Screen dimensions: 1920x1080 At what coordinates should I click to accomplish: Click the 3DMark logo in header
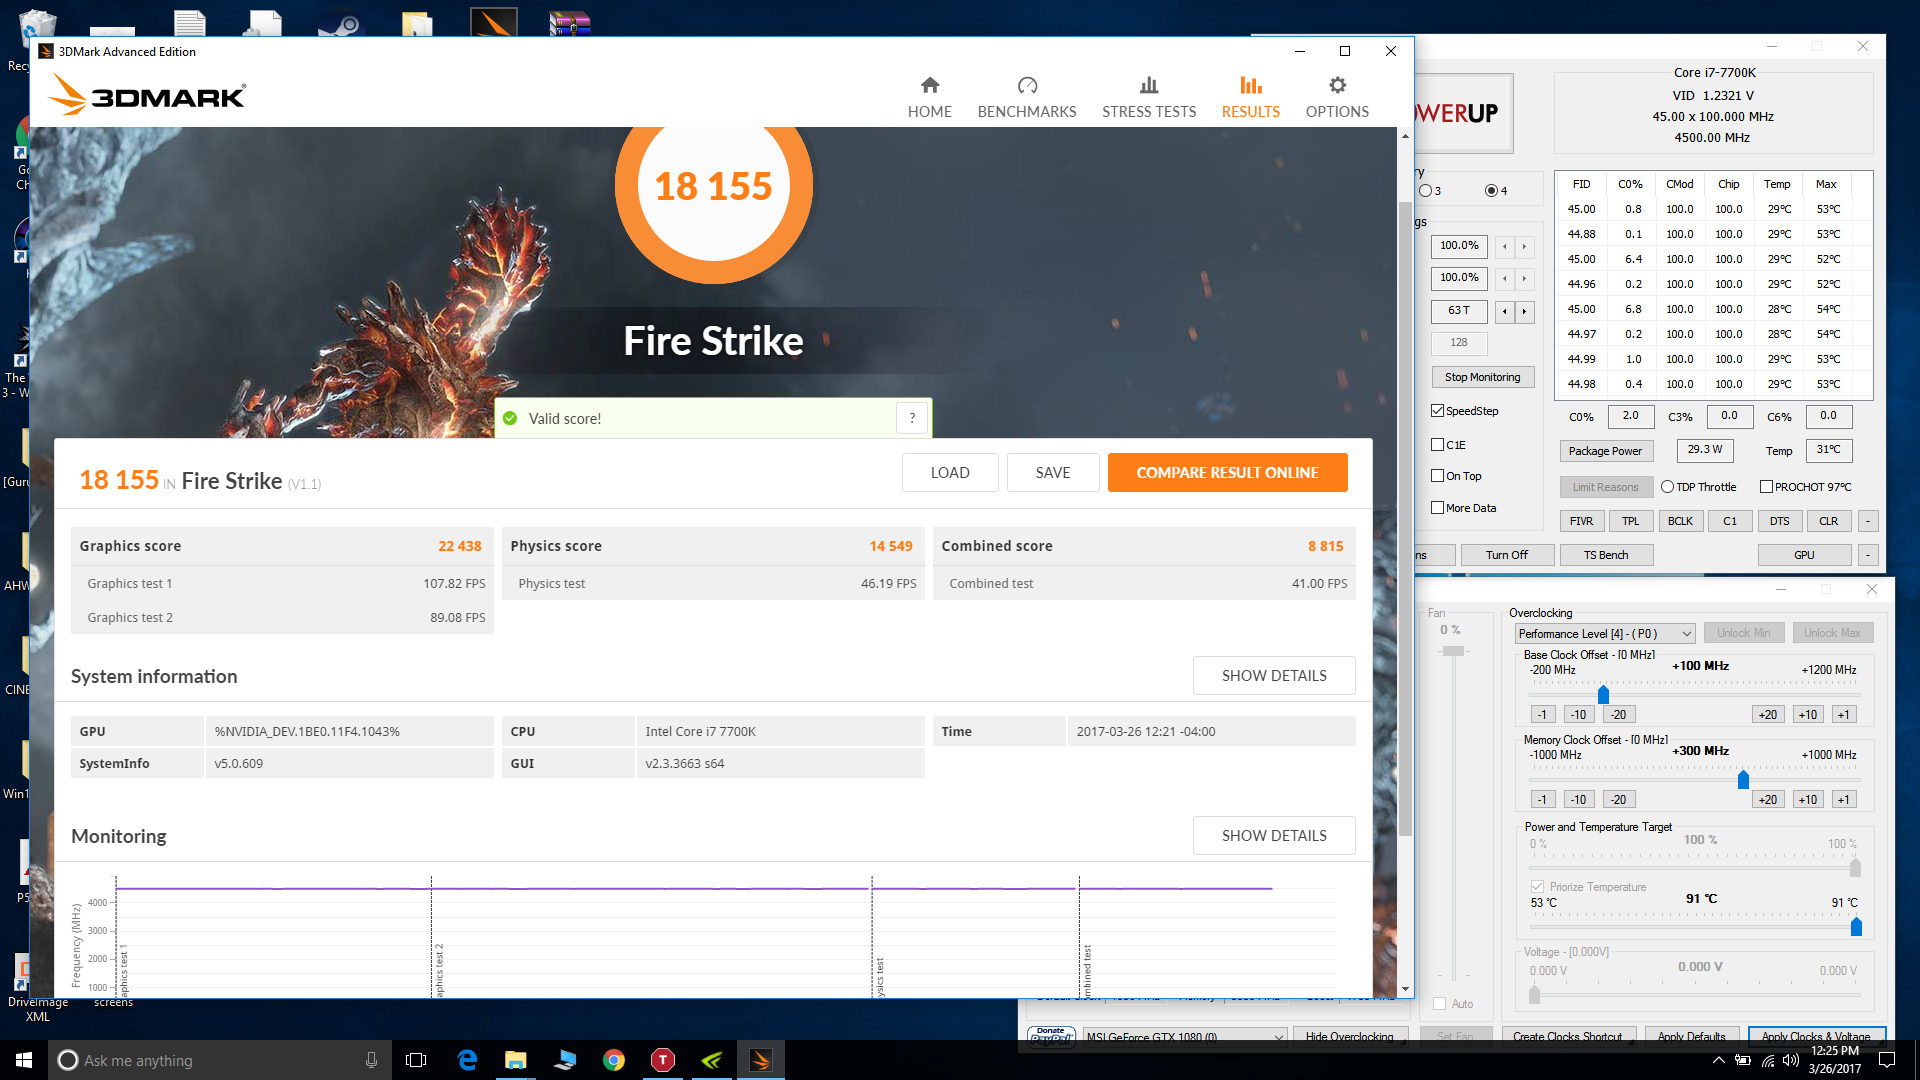tap(147, 96)
